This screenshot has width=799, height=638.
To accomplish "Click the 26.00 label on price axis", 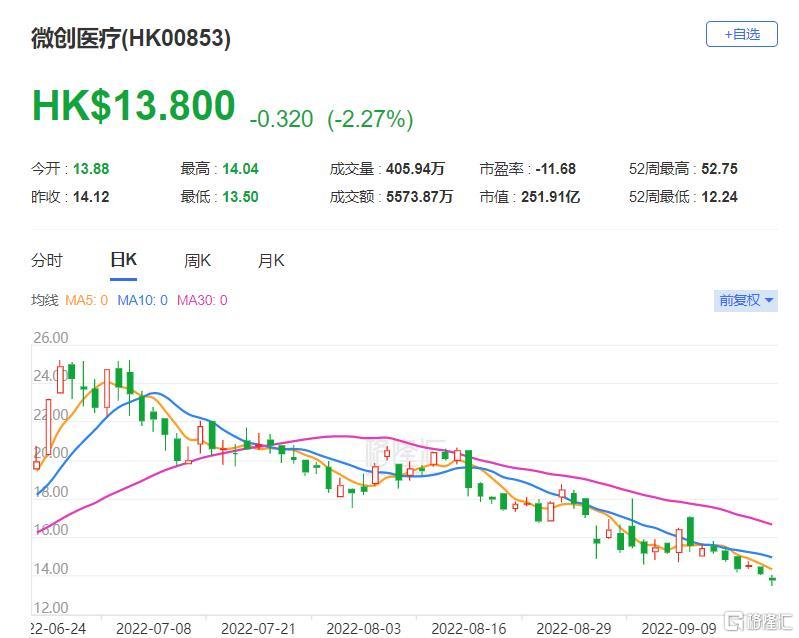I will [50, 338].
